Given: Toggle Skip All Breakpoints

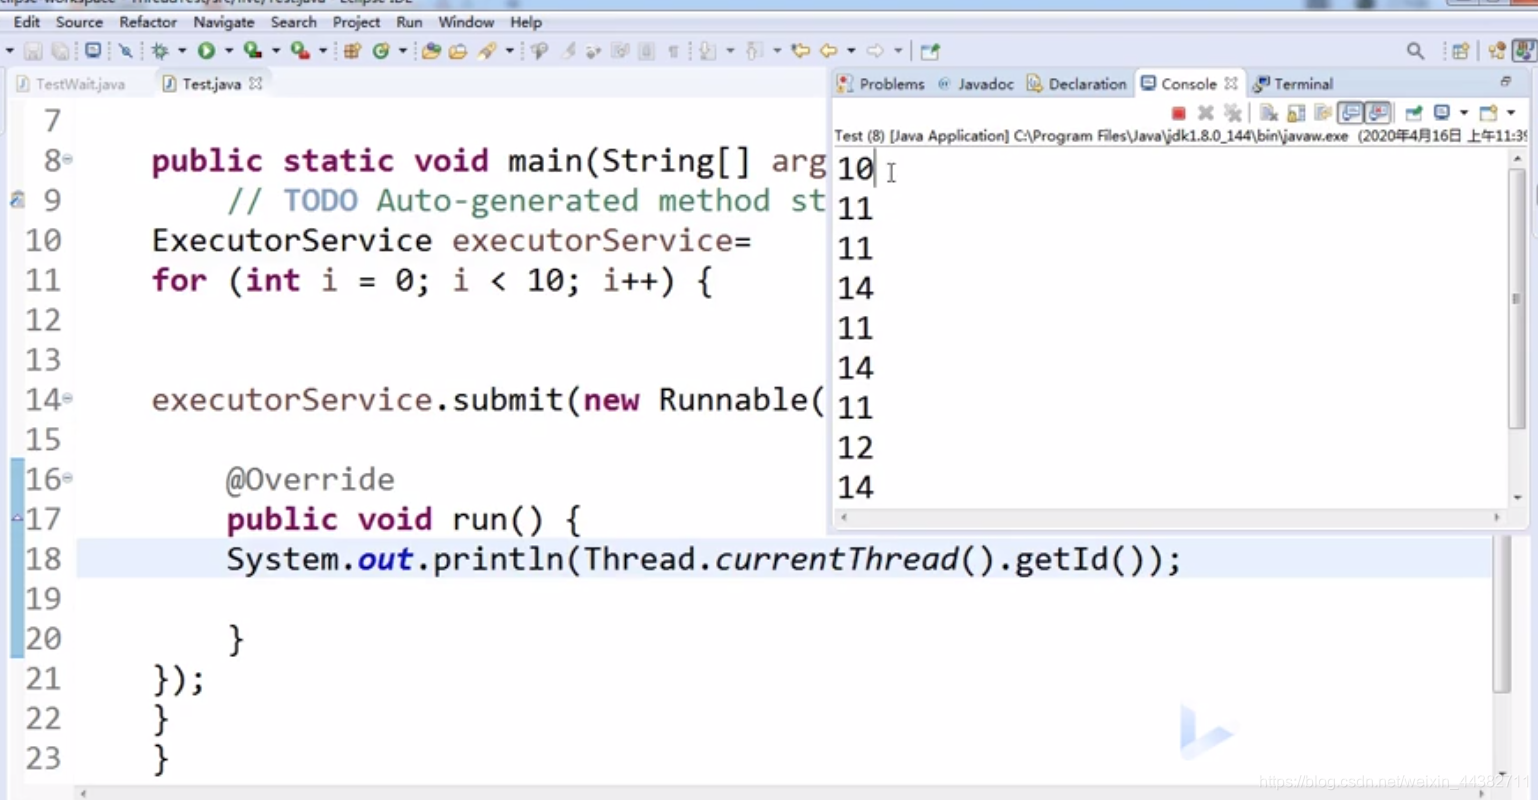Looking at the screenshot, I should coord(127,51).
